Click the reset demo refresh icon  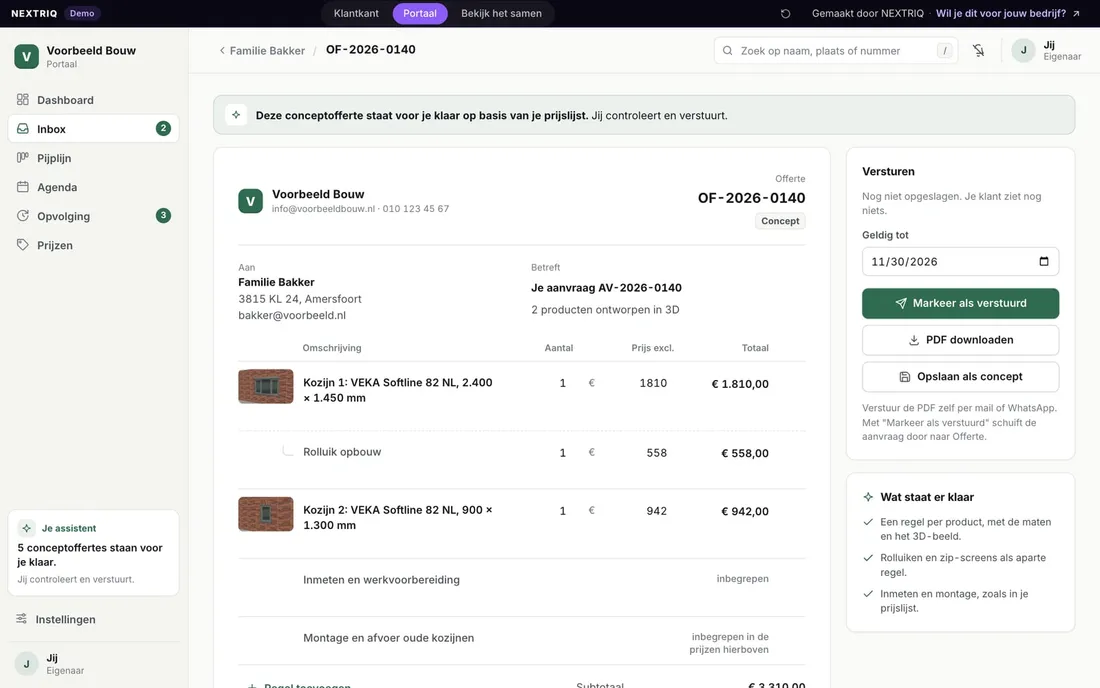coord(785,13)
